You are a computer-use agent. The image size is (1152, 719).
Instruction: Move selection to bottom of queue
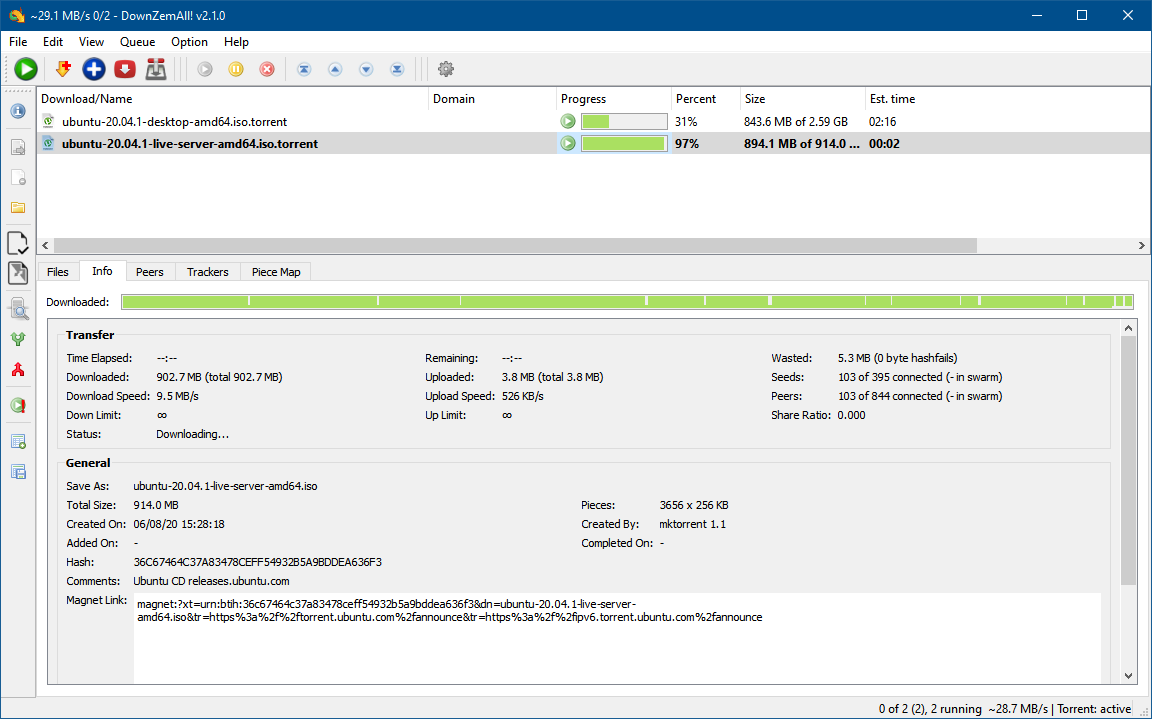click(397, 69)
